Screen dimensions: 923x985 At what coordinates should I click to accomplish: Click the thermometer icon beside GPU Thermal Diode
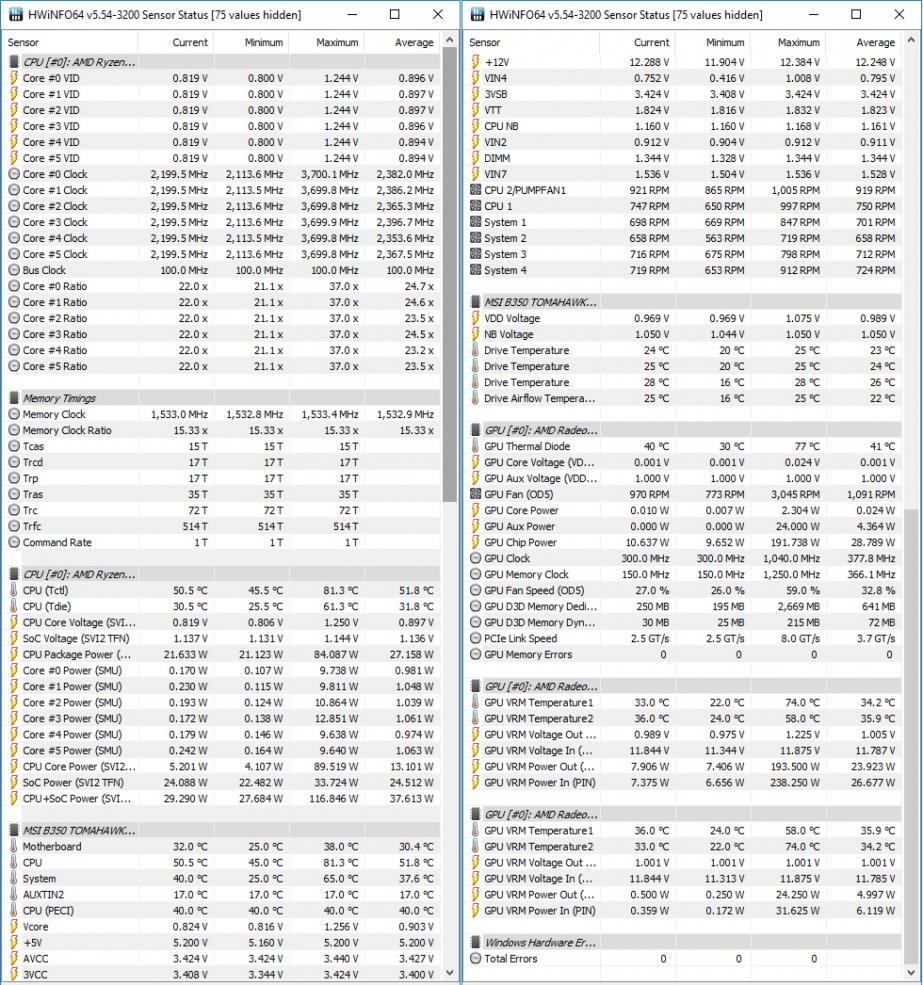coord(476,446)
